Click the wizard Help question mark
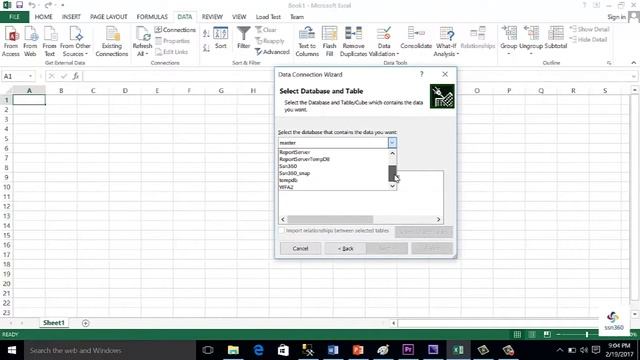The width and height of the screenshot is (640, 360). pos(422,74)
